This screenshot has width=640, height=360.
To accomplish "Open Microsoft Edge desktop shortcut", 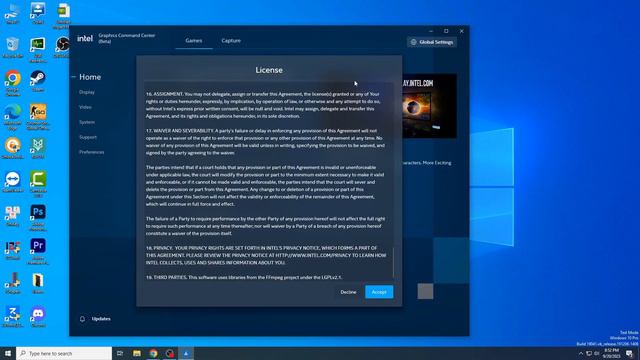I will (x=13, y=116).
